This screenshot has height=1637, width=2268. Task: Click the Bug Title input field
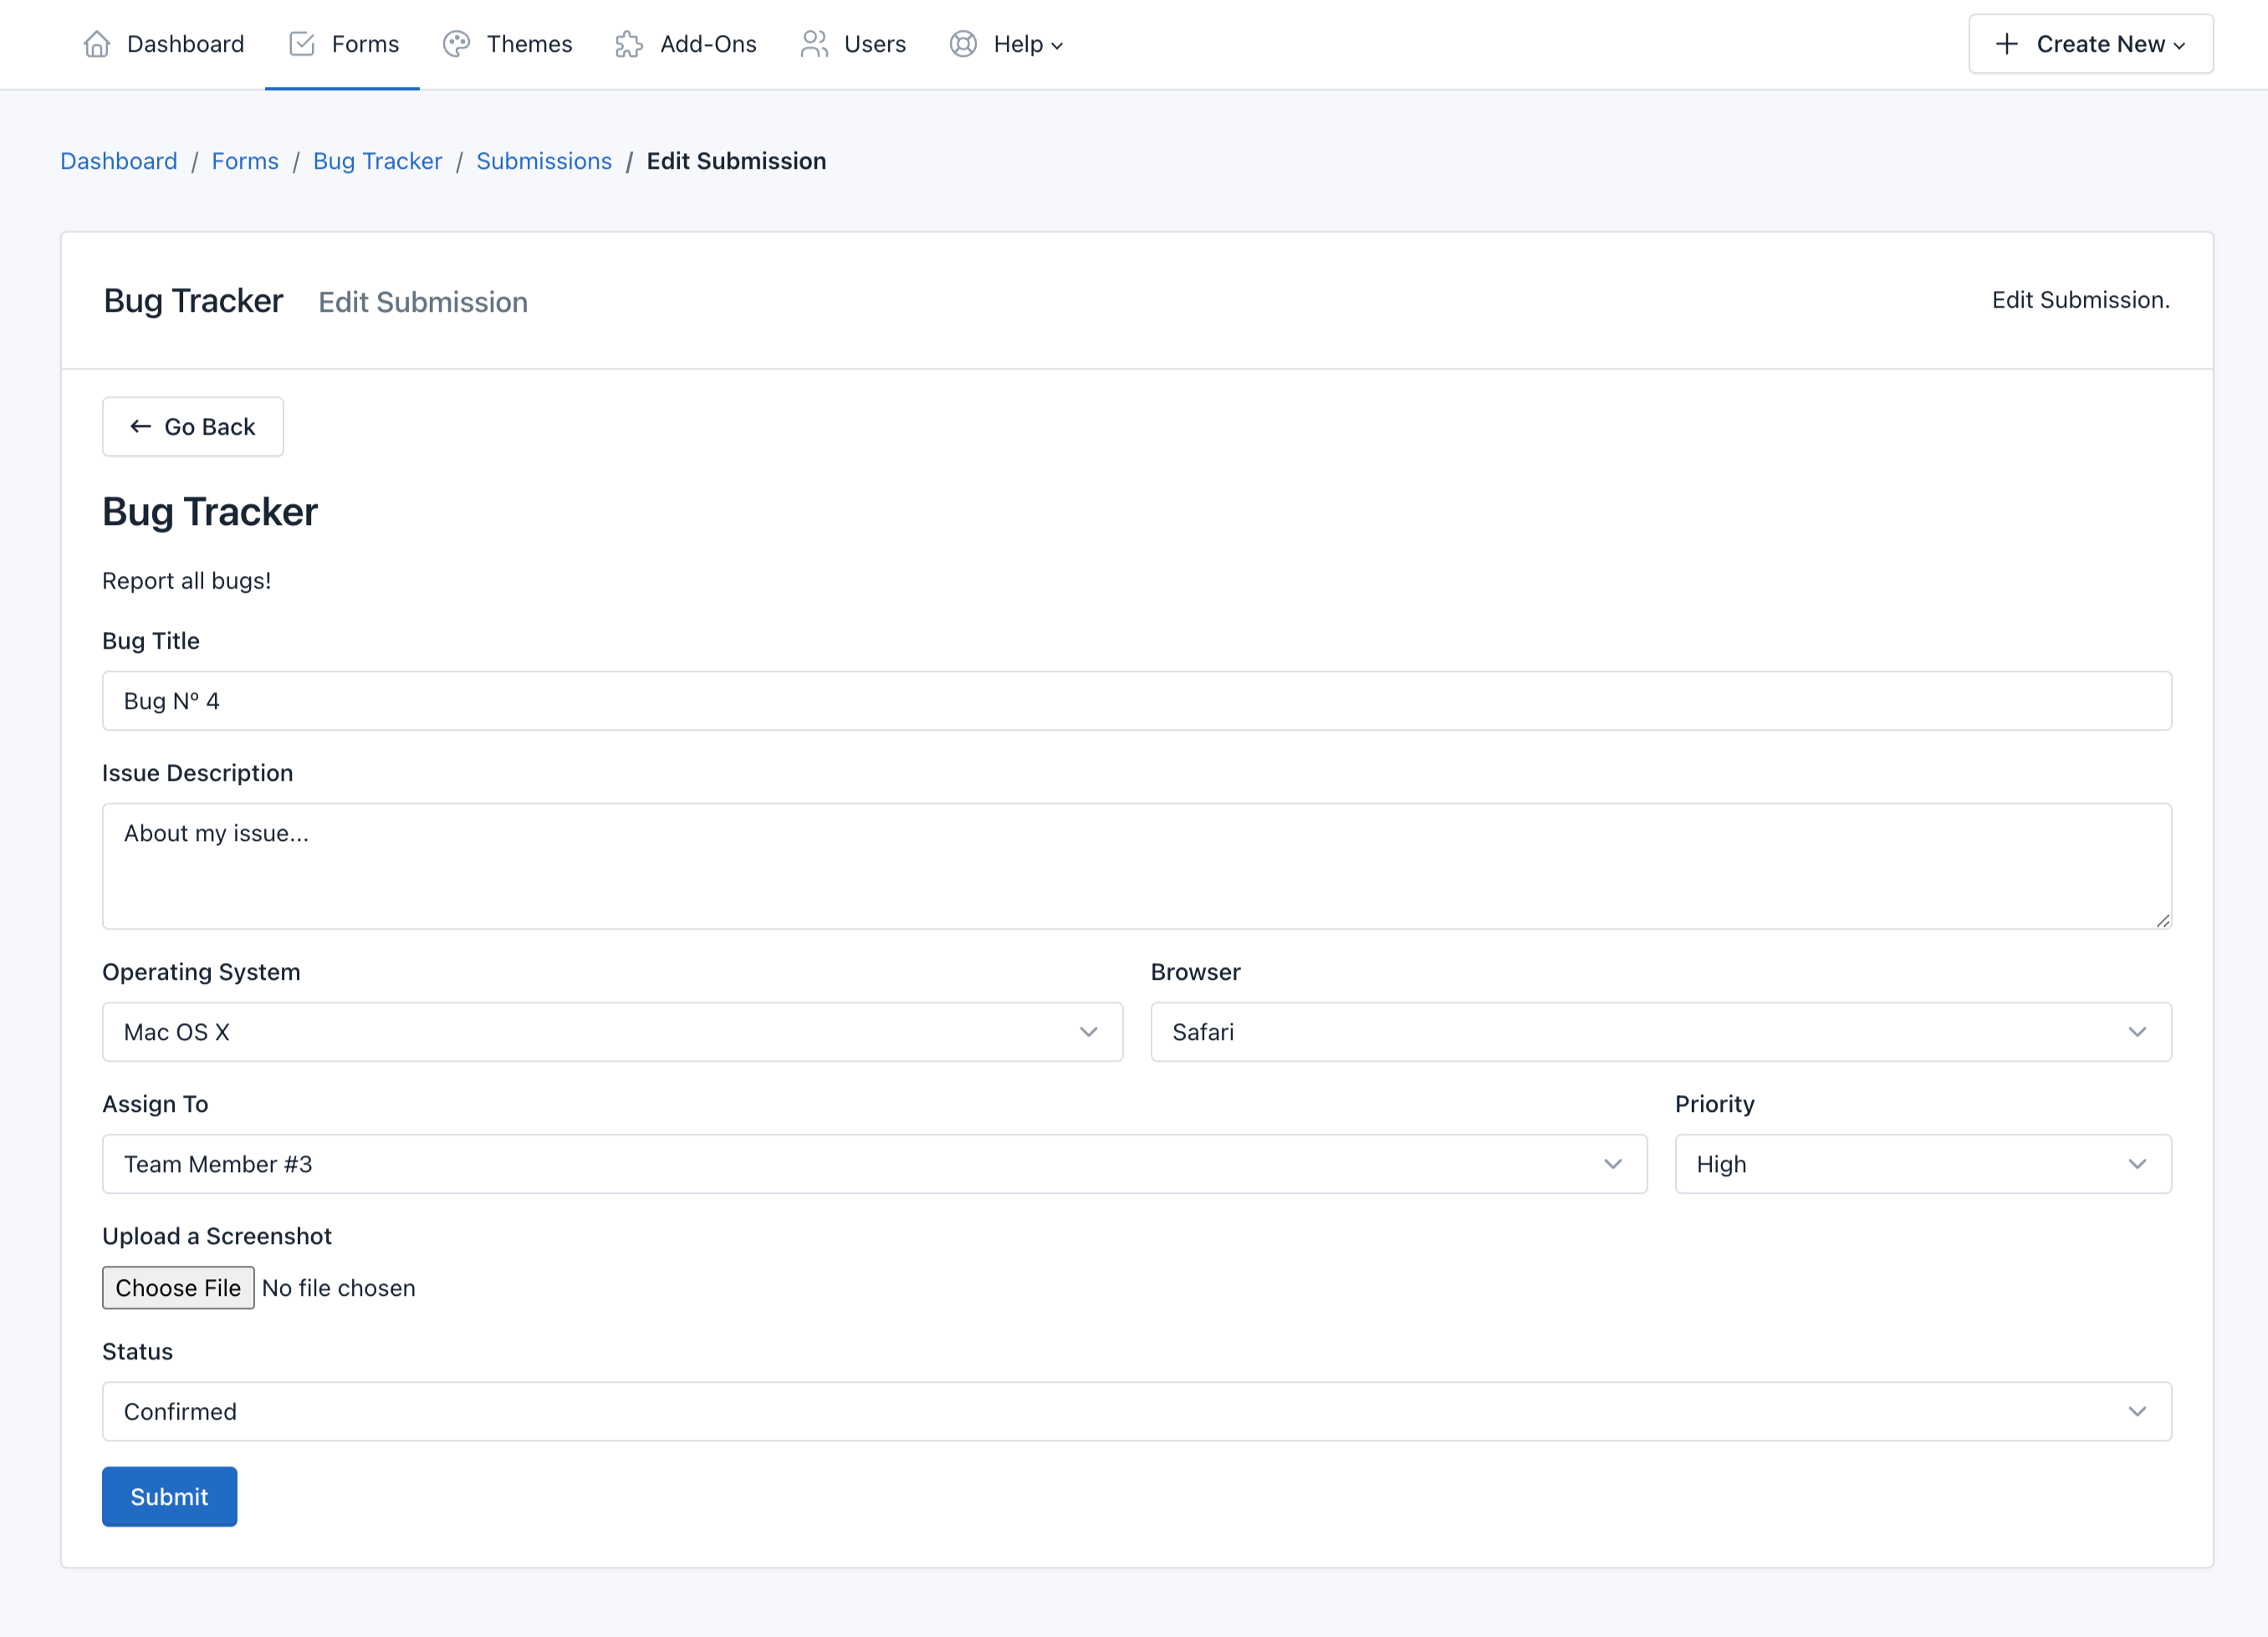(1136, 701)
